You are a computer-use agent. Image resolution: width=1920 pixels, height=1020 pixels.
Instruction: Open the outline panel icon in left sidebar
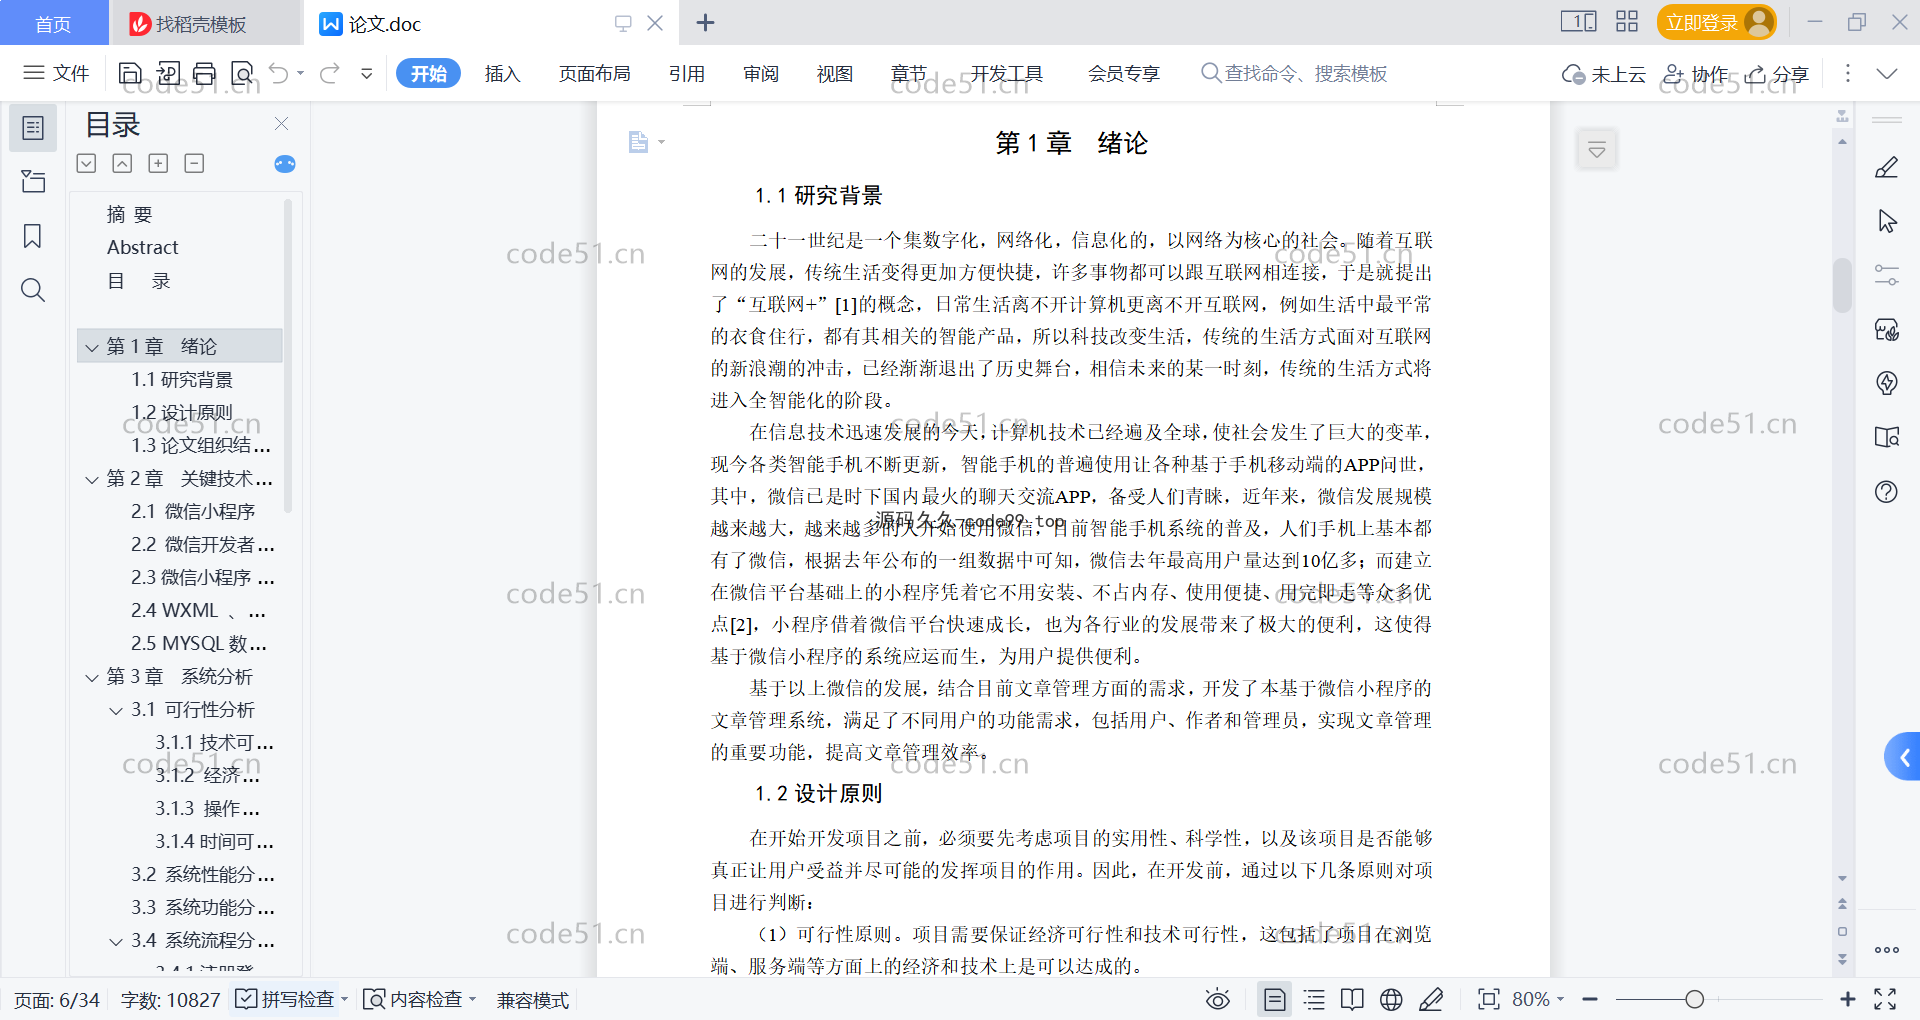click(x=33, y=128)
